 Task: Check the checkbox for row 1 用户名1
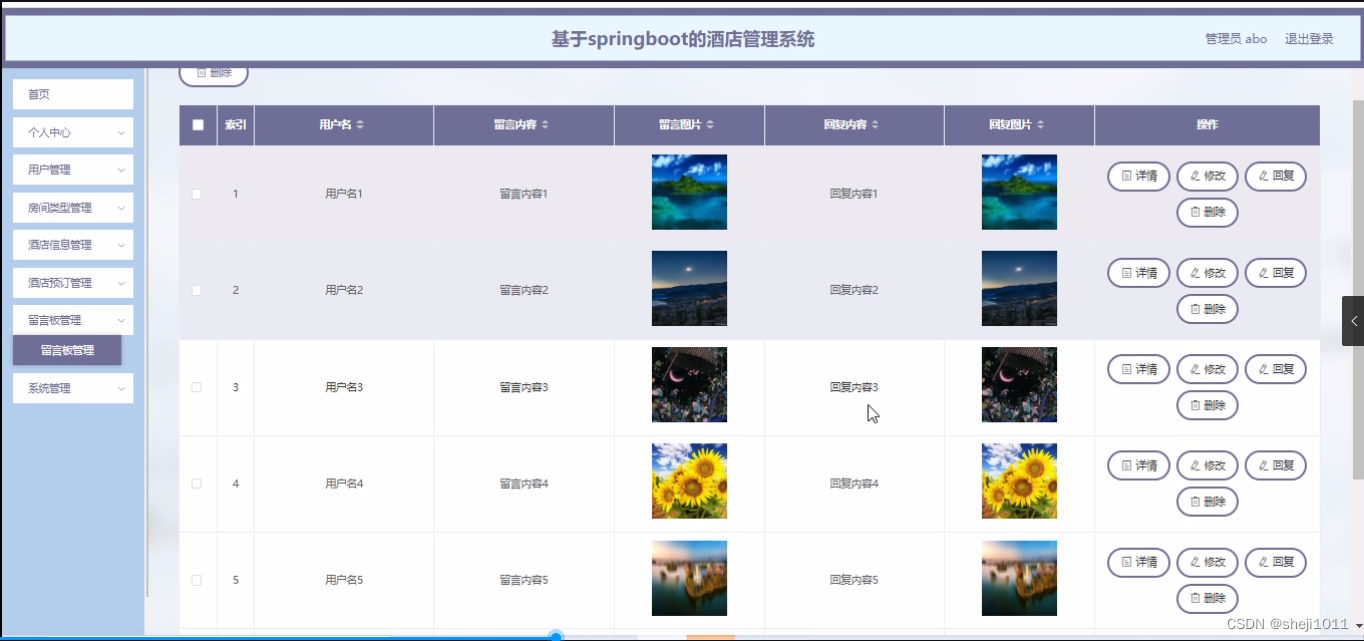pyautogui.click(x=197, y=193)
